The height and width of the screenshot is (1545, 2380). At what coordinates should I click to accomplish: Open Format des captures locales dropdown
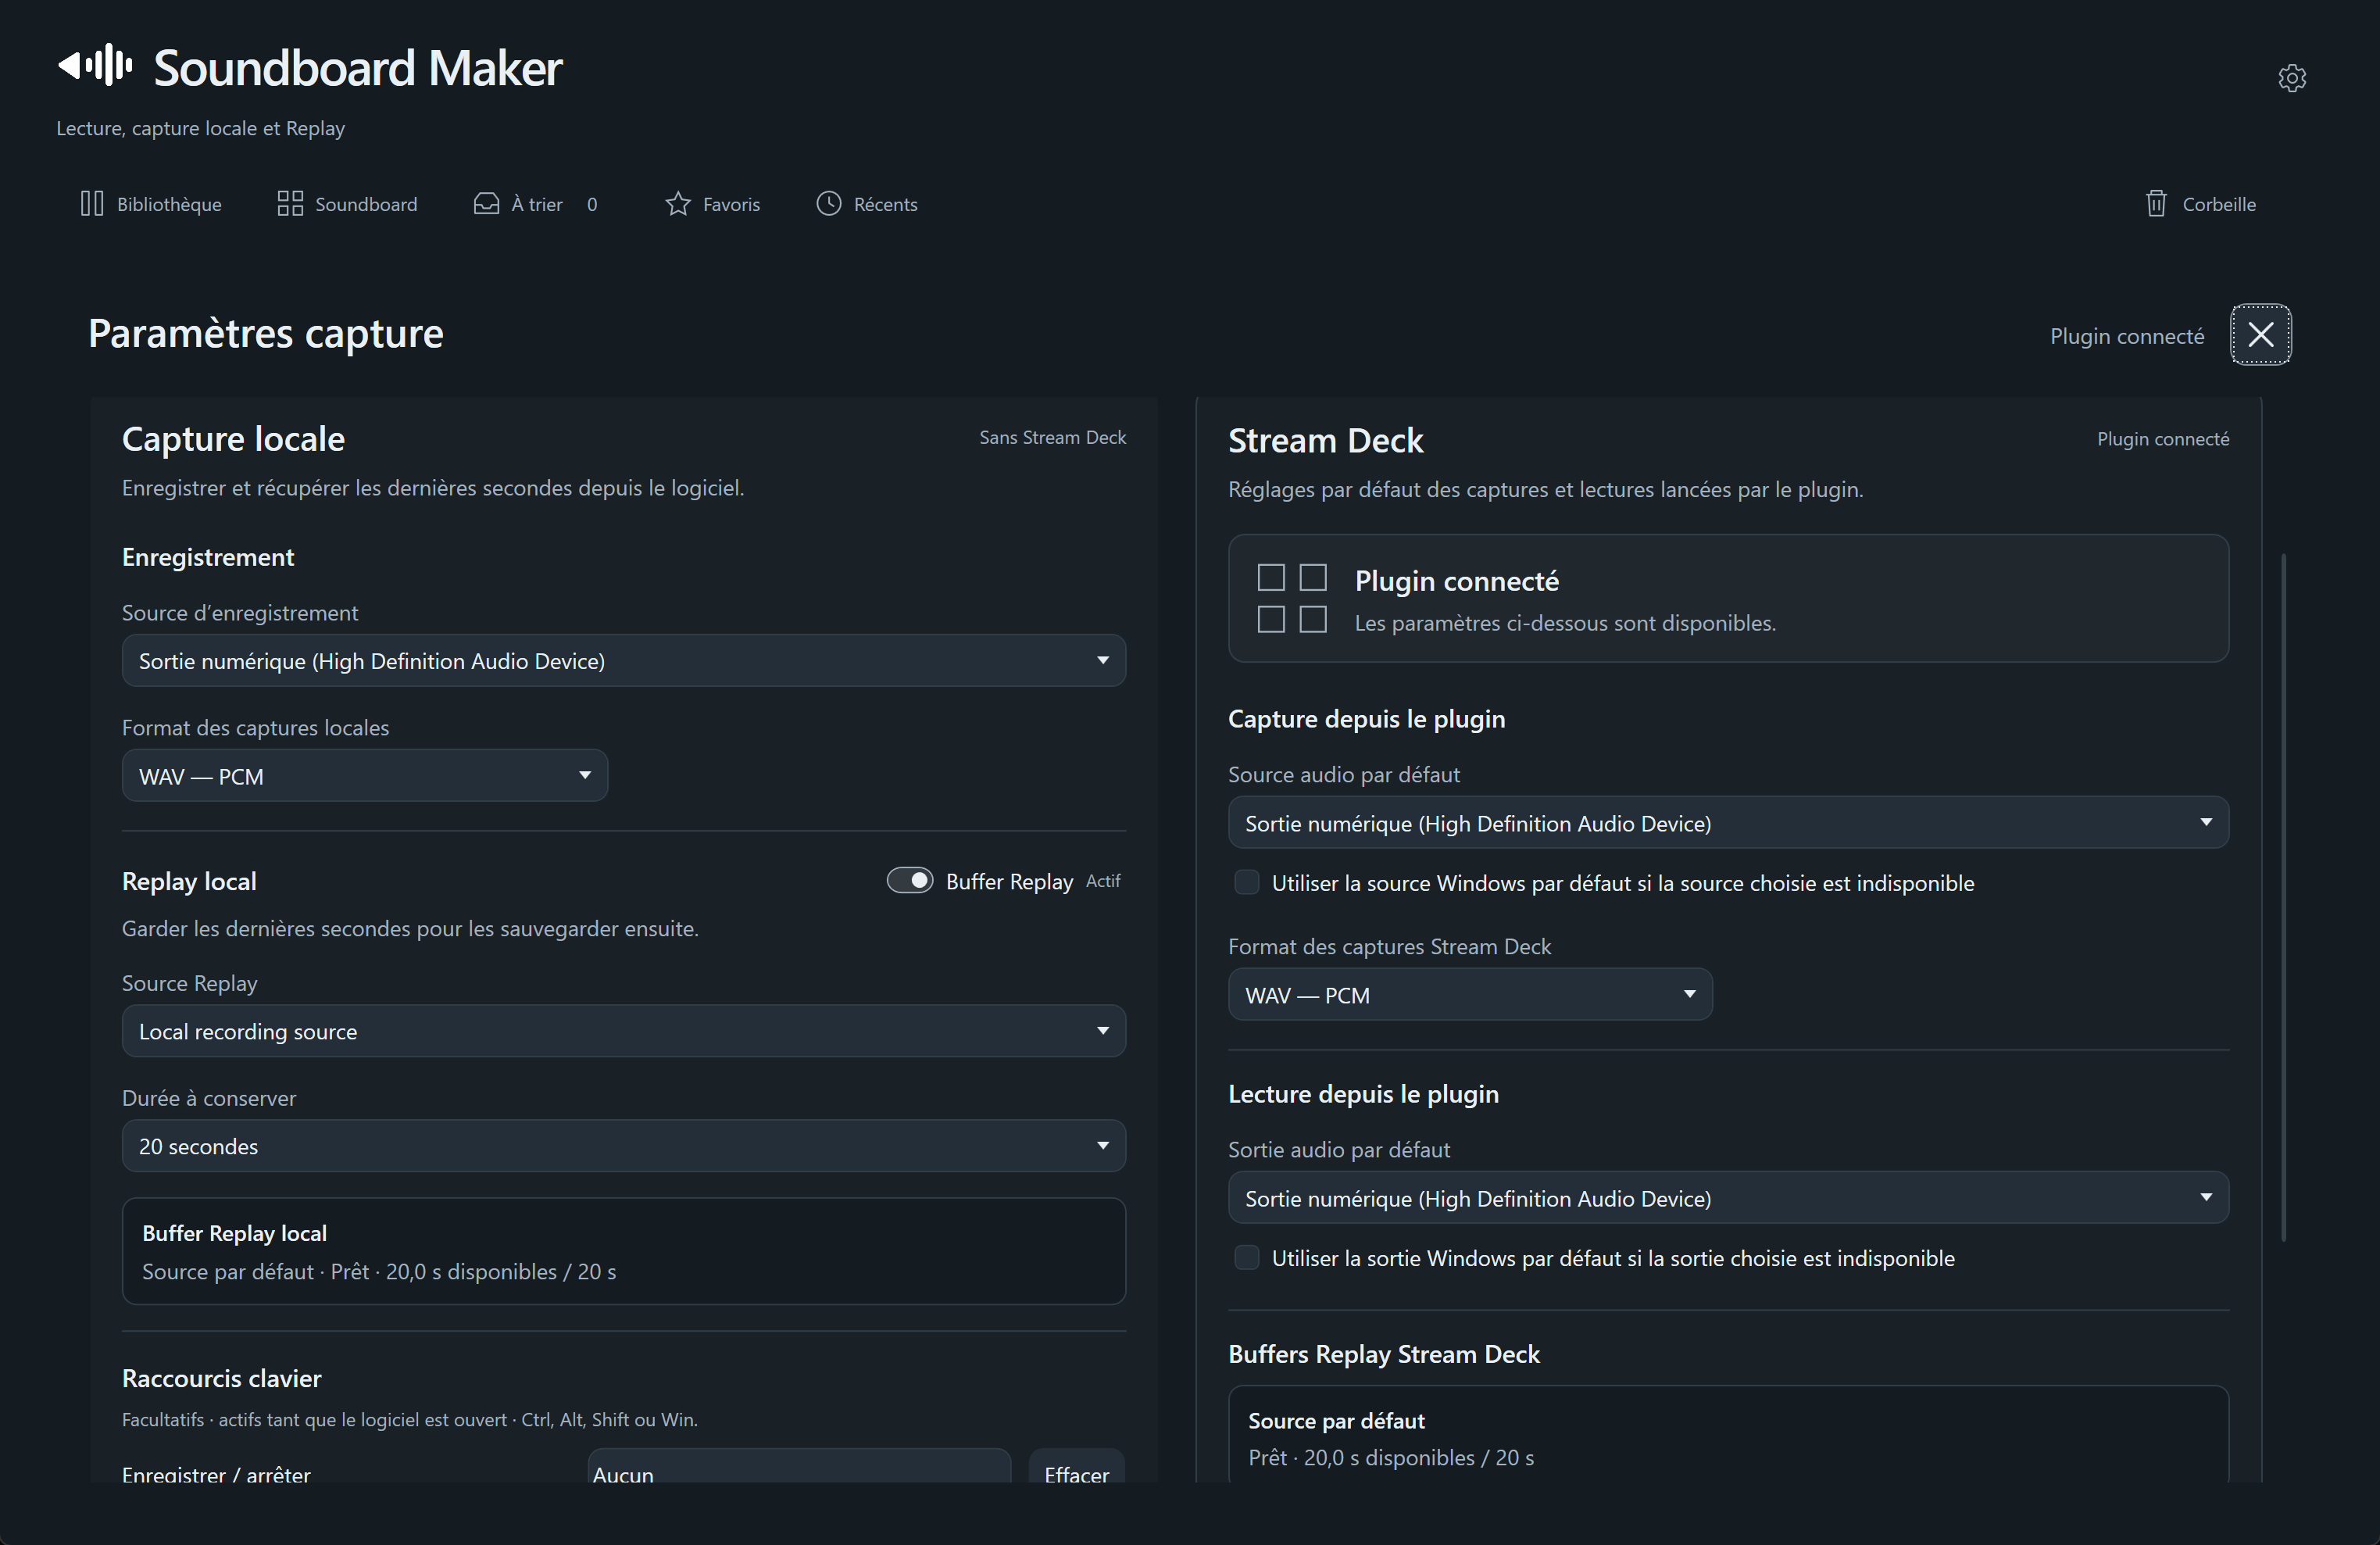coord(365,775)
